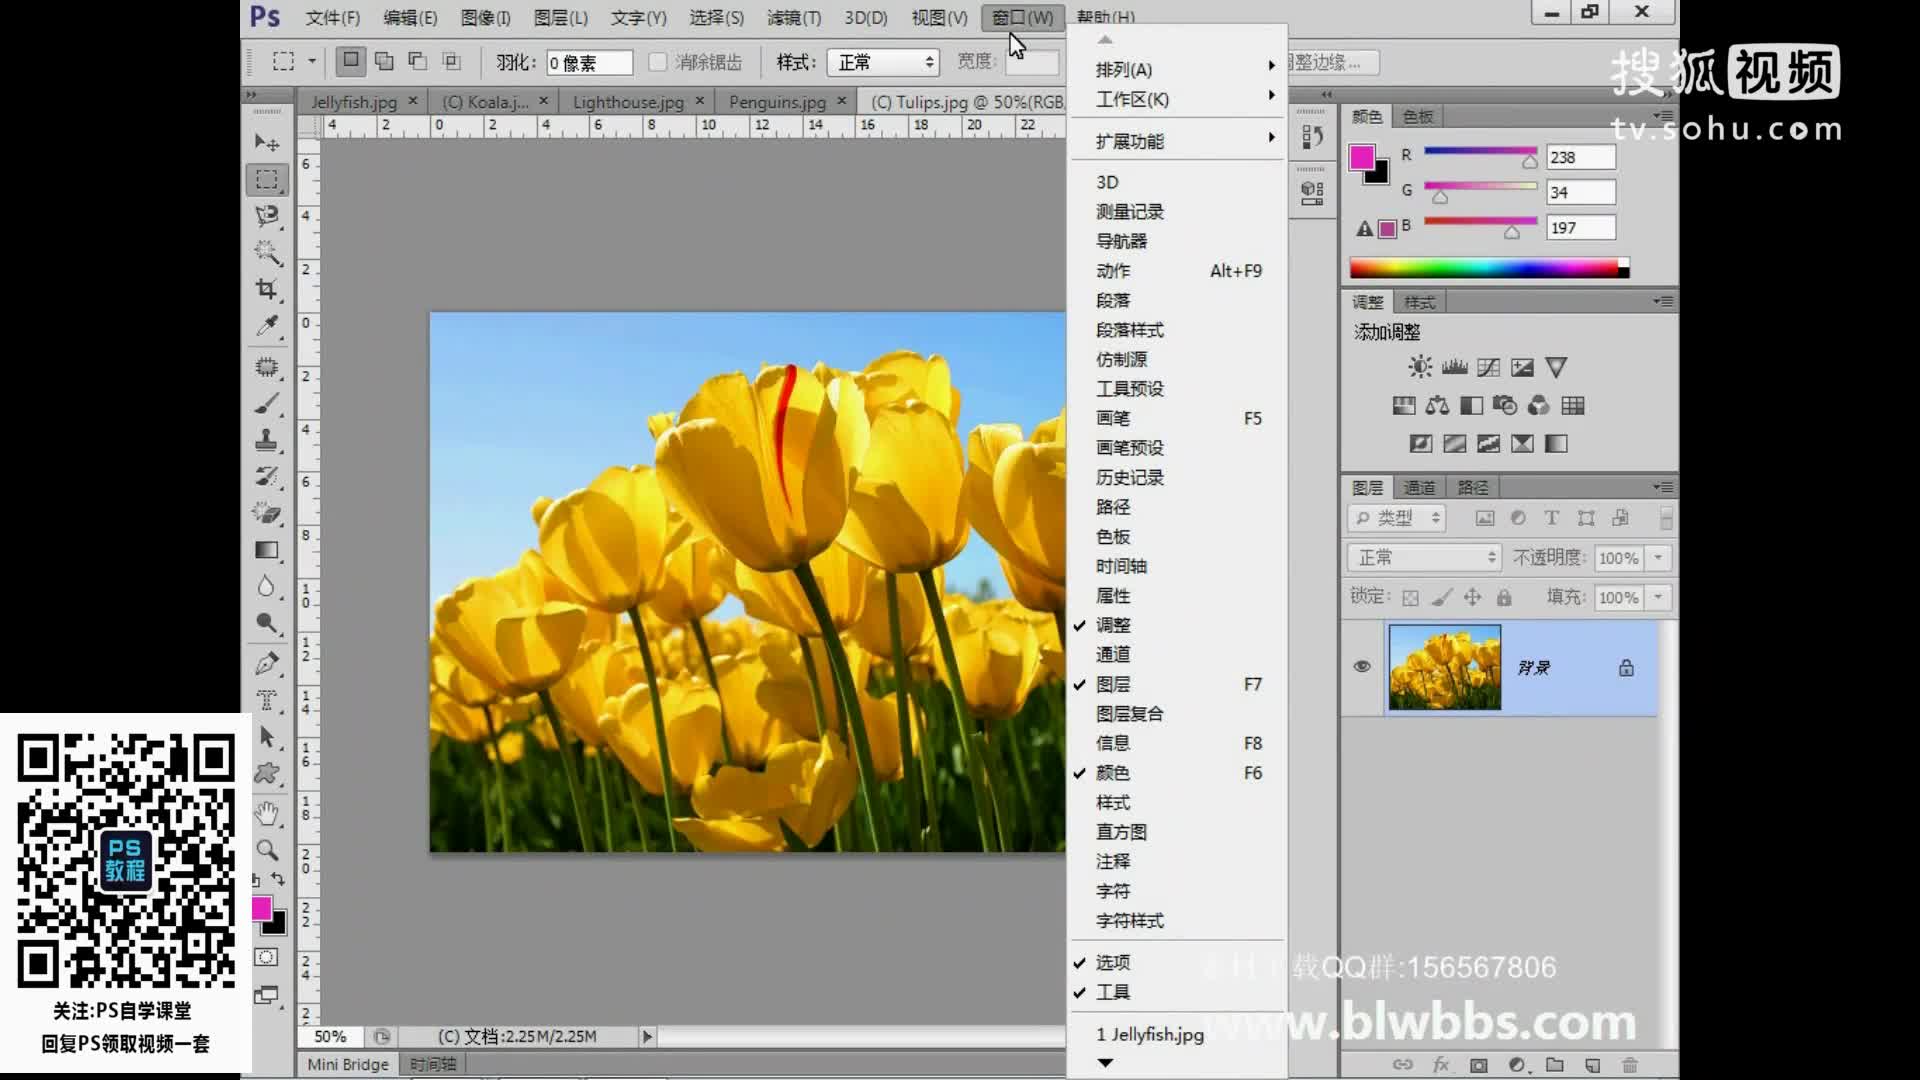Image resolution: width=1920 pixels, height=1080 pixels.
Task: Expand the 扩展功能 submenu
Action: [1177, 141]
